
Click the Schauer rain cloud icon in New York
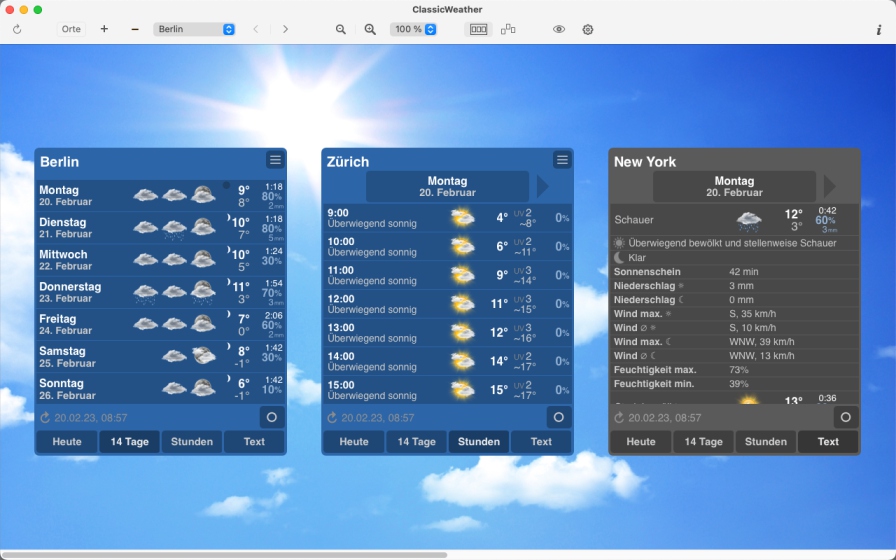tap(749, 220)
